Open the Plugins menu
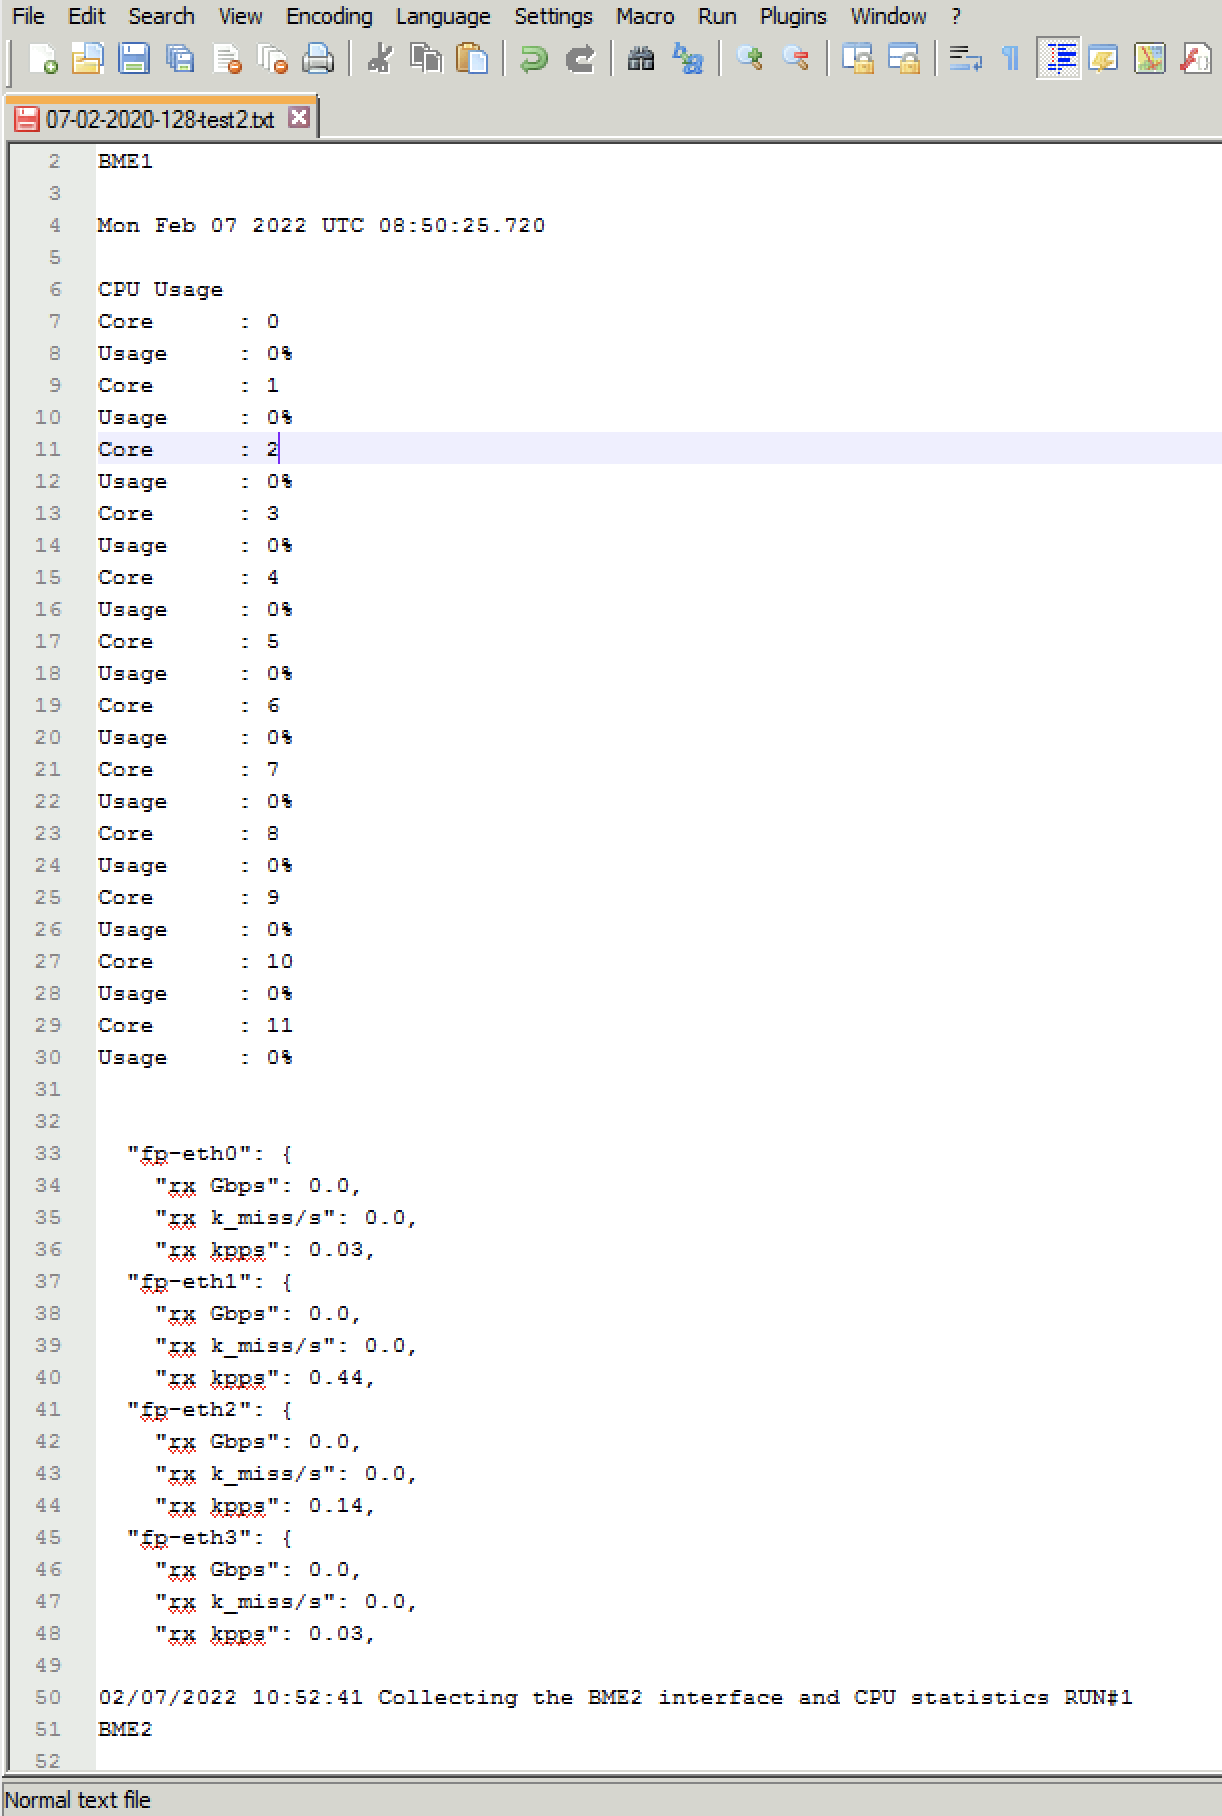 pyautogui.click(x=793, y=16)
